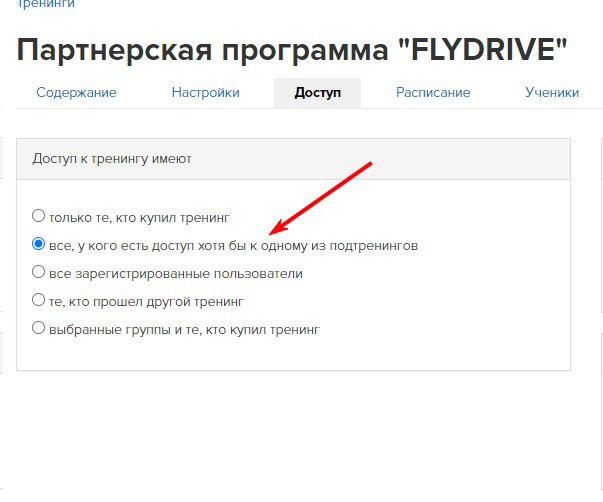This screenshot has width=603, height=502.
Task: Click the panel header 'Доступ к тренингу имеют'
Action: pos(293,159)
